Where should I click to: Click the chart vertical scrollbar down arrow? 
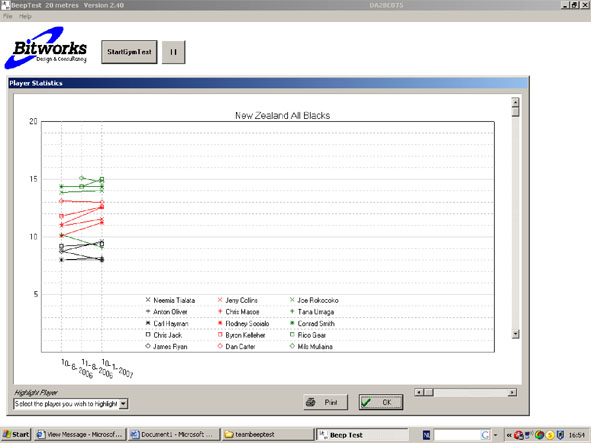click(x=515, y=334)
